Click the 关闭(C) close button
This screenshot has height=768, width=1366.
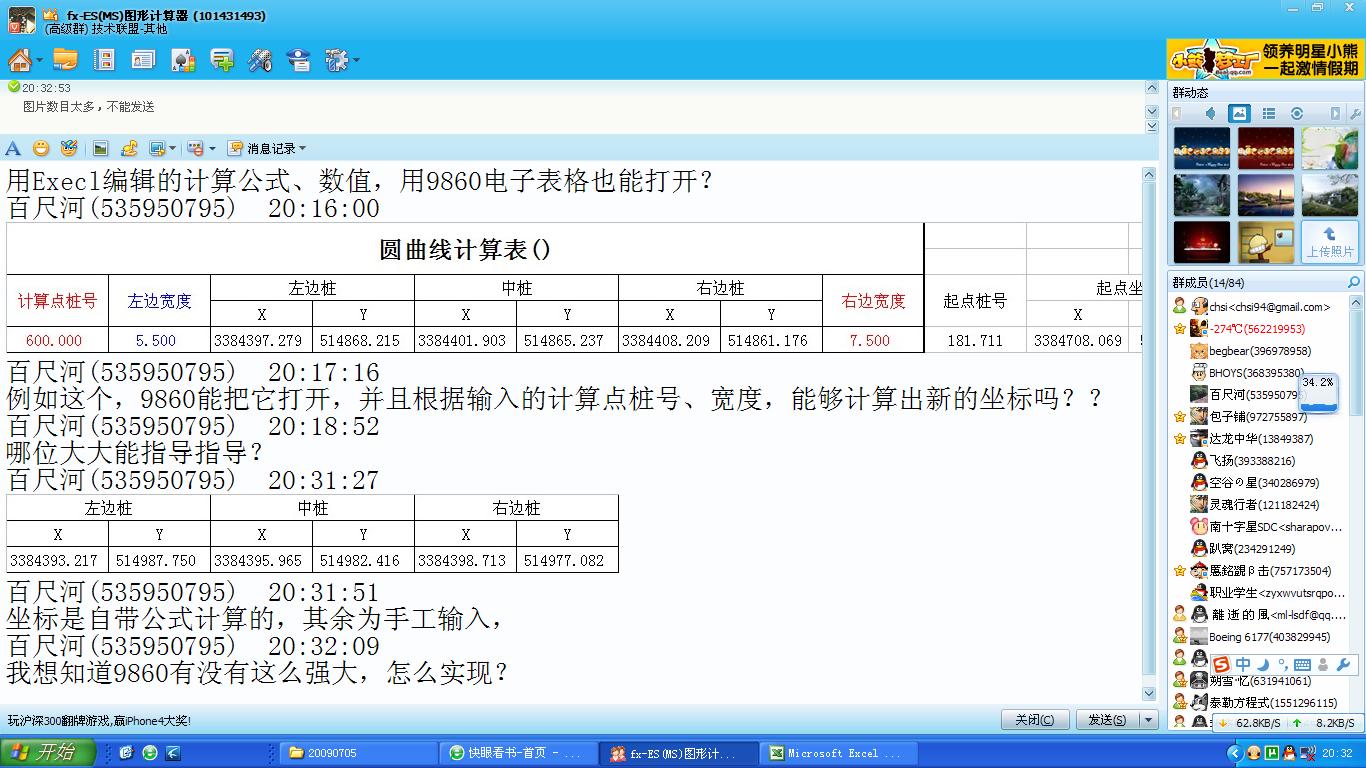(x=1035, y=720)
